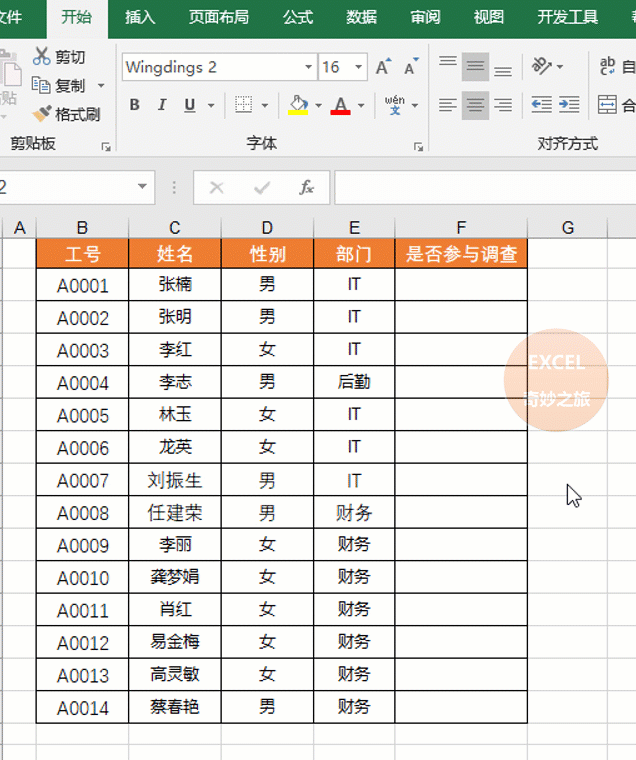Click the wrap text icon

pyautogui.click(x=607, y=66)
